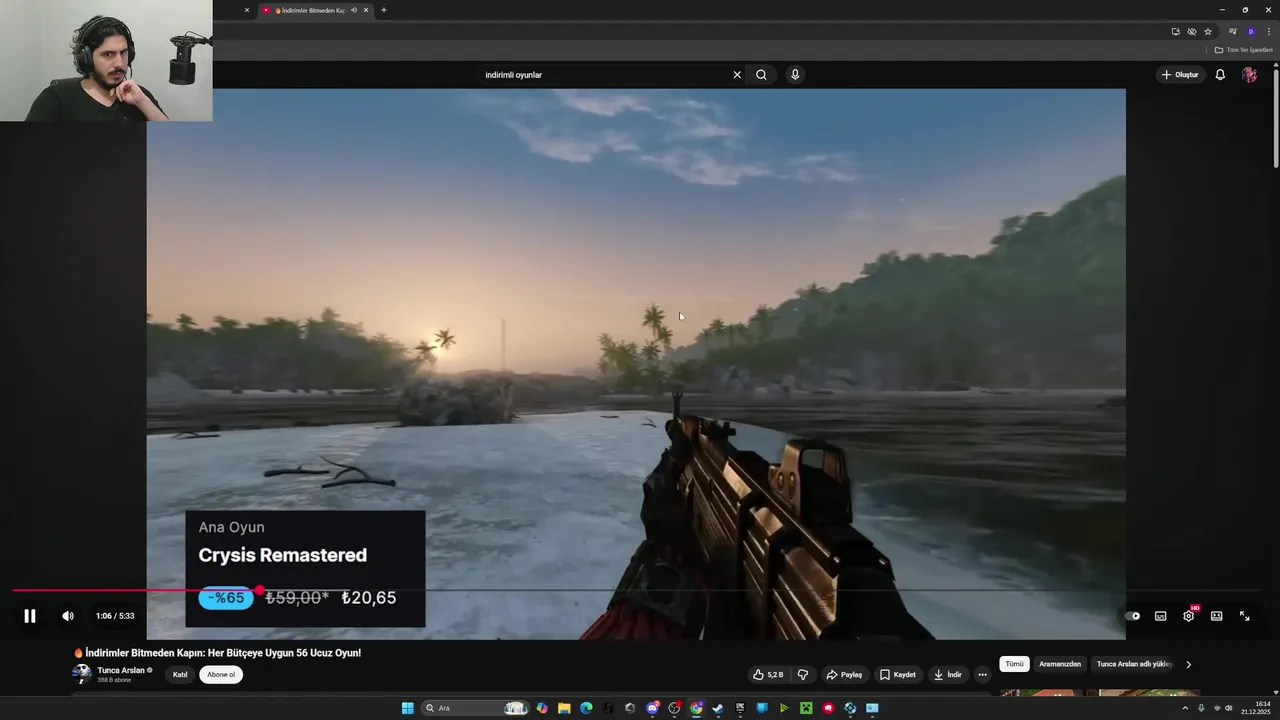Show hidden system tray icons

[x=1185, y=708]
